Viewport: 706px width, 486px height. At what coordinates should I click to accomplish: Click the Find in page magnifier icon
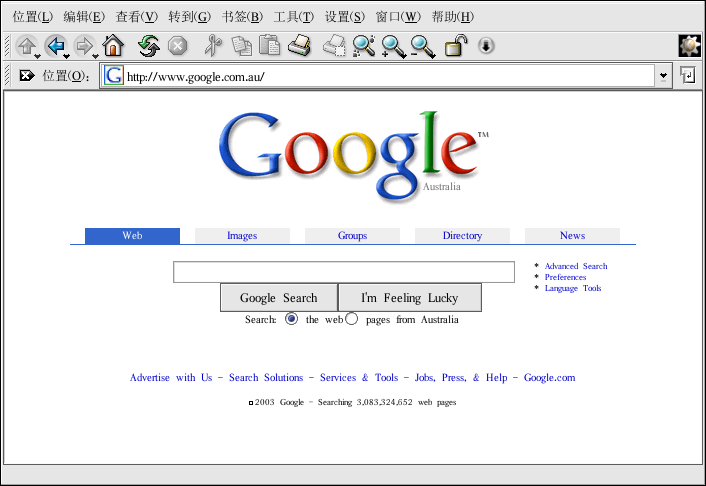364,45
